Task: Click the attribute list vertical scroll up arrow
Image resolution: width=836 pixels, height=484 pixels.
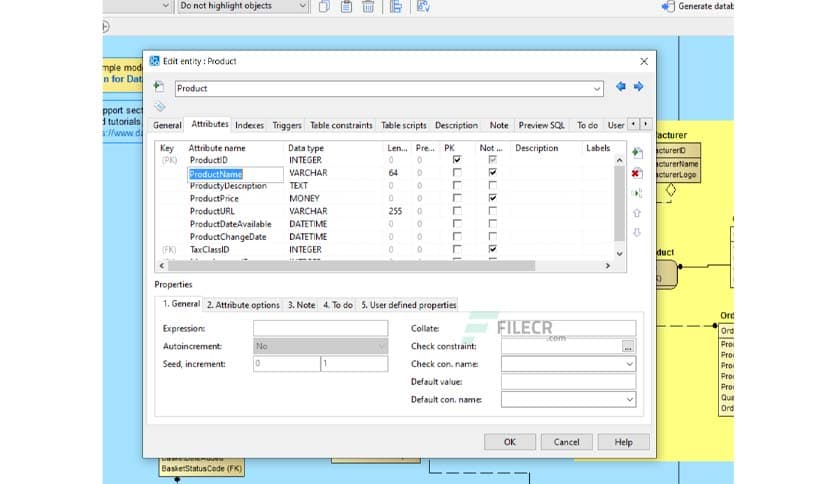Action: coord(619,160)
